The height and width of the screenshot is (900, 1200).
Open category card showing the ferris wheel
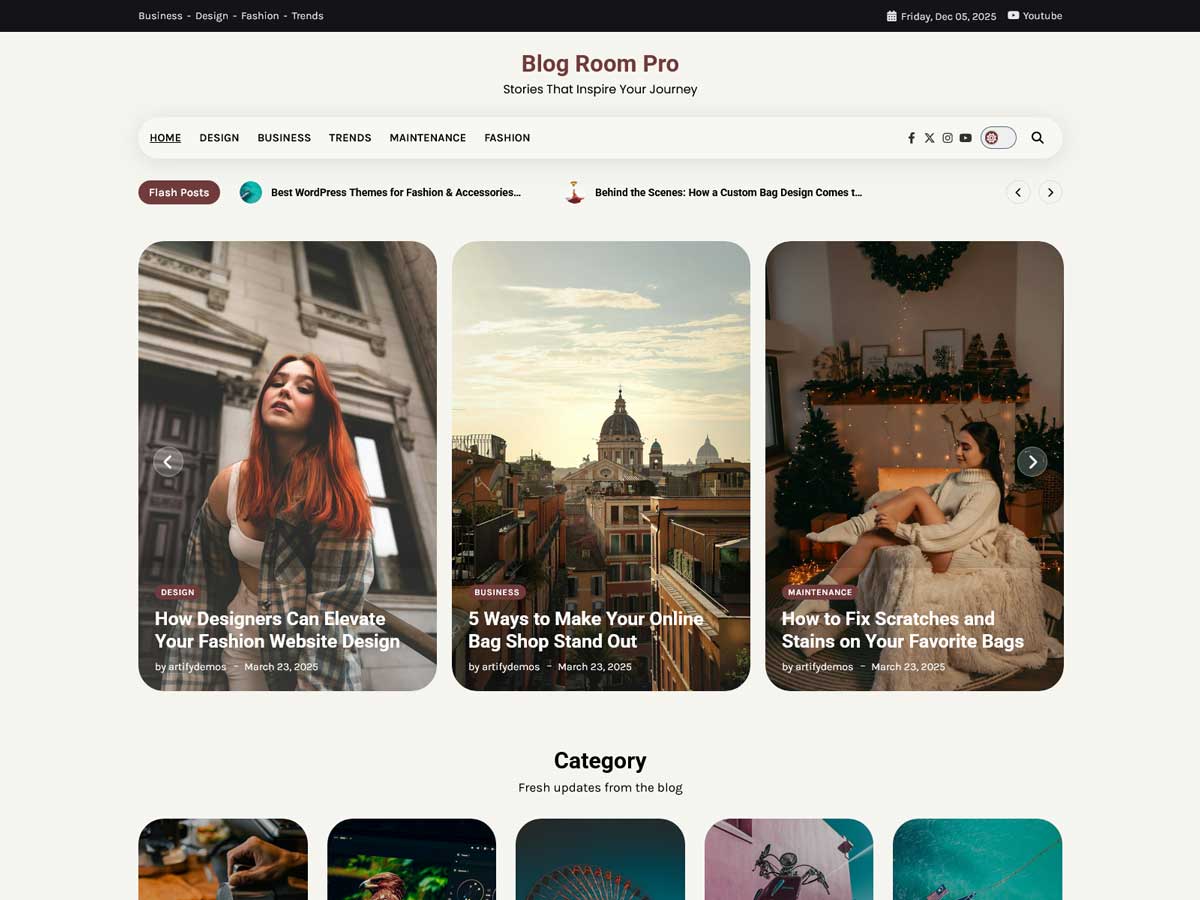[x=600, y=859]
